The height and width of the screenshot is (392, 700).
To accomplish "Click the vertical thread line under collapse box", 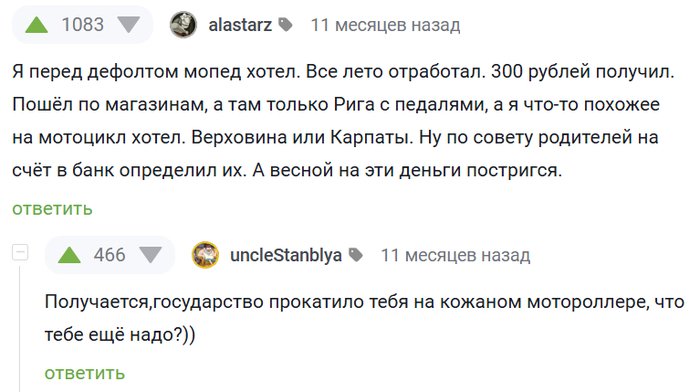I will [20, 329].
